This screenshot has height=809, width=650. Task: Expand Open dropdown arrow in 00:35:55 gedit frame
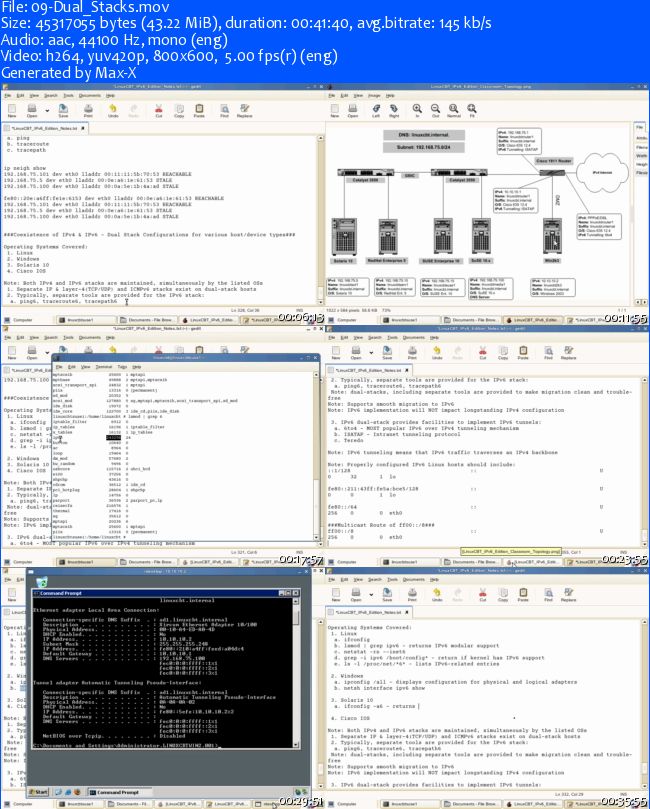(x=371, y=595)
